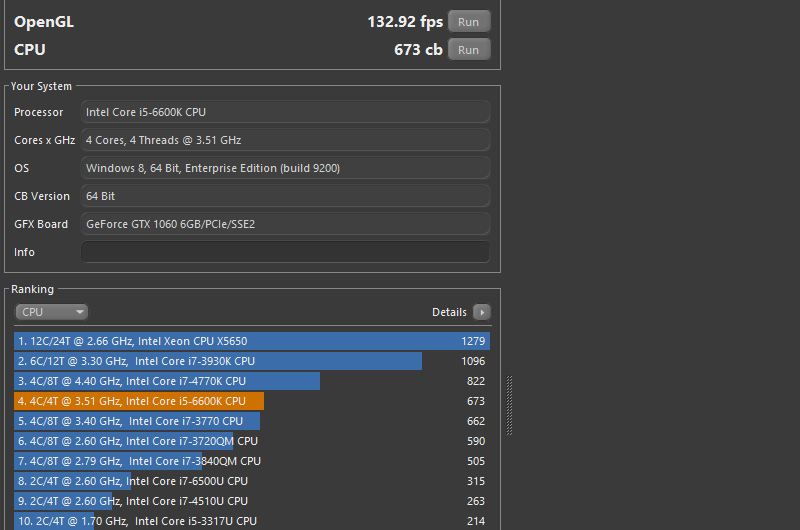Click the Processor field Intel Core i5-6600K
Viewport: 800px width, 530px height.
click(x=285, y=112)
